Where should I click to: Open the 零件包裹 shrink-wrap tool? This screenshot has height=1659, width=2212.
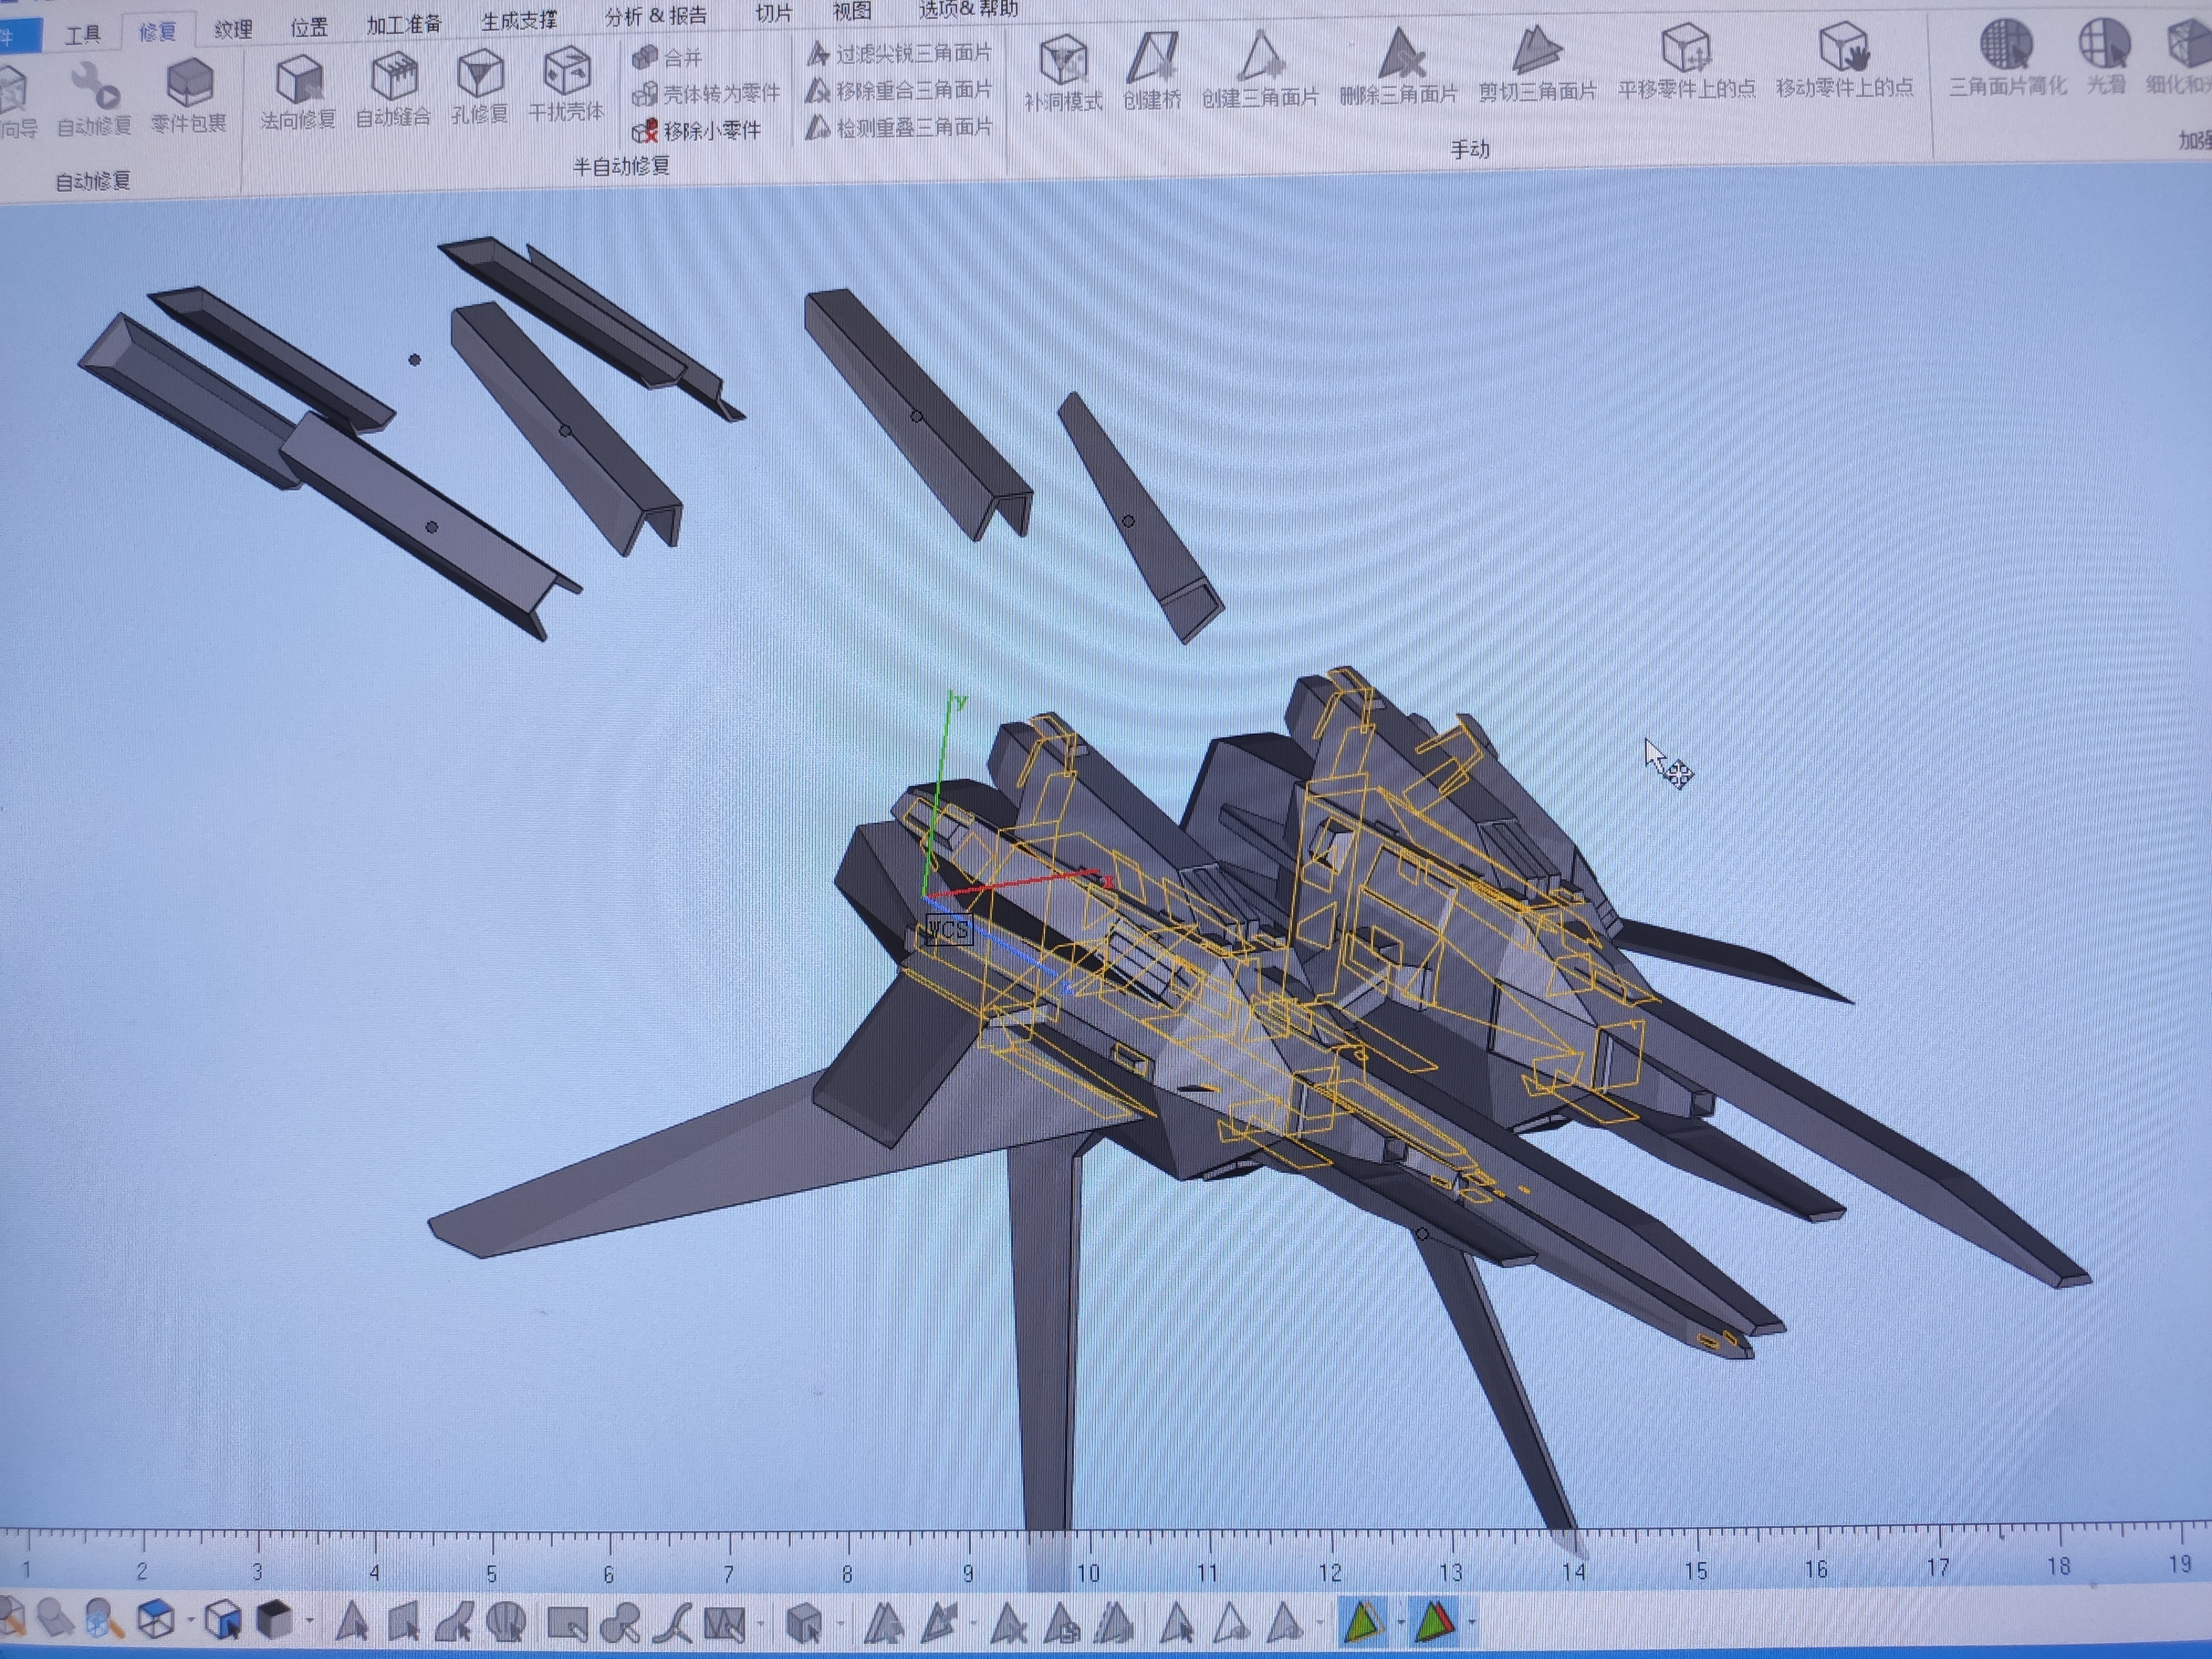(189, 96)
